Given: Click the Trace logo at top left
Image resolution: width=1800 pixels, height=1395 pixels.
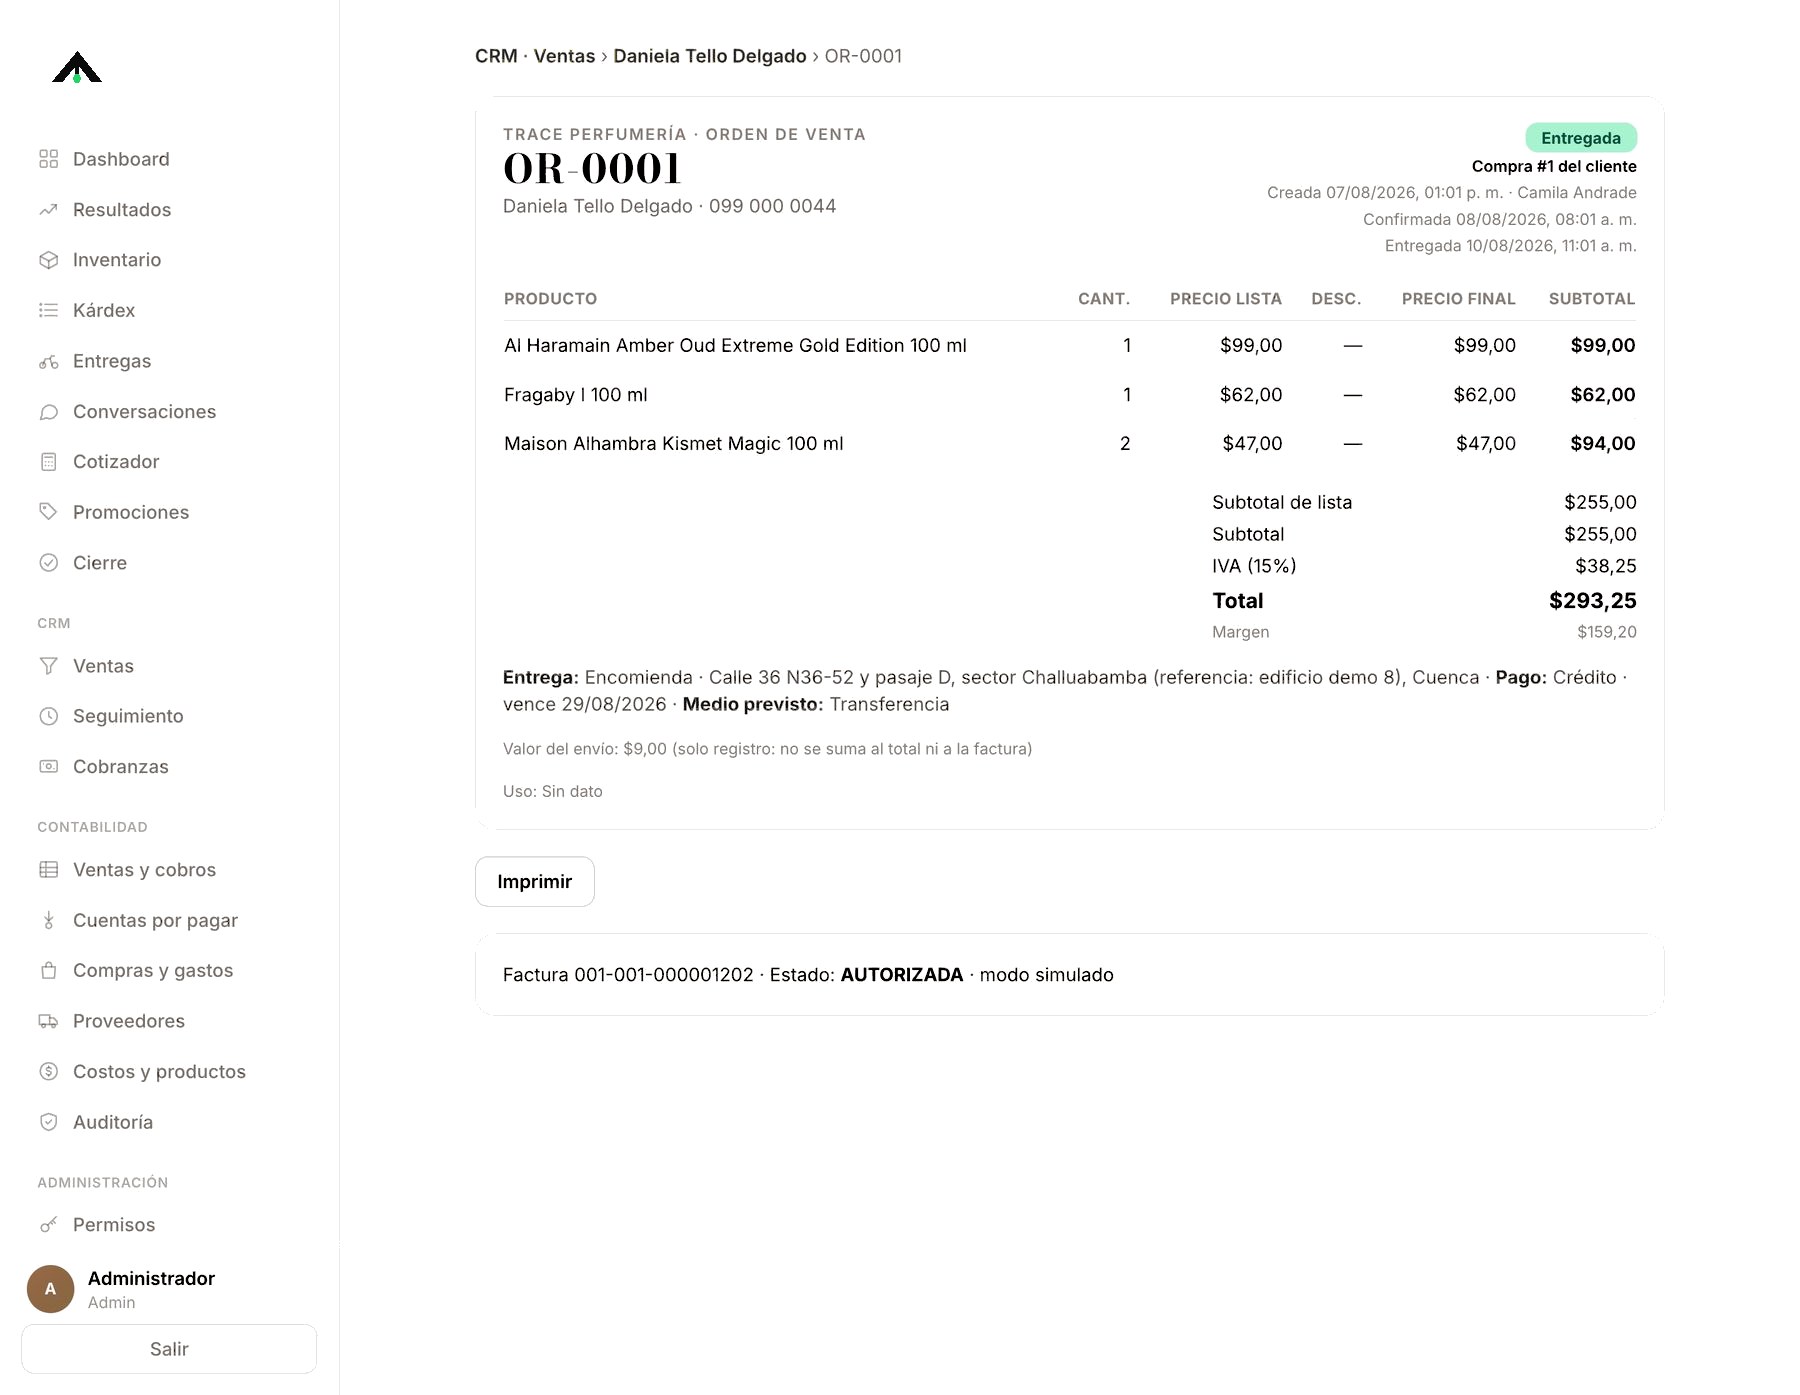Looking at the screenshot, I should [x=77, y=67].
